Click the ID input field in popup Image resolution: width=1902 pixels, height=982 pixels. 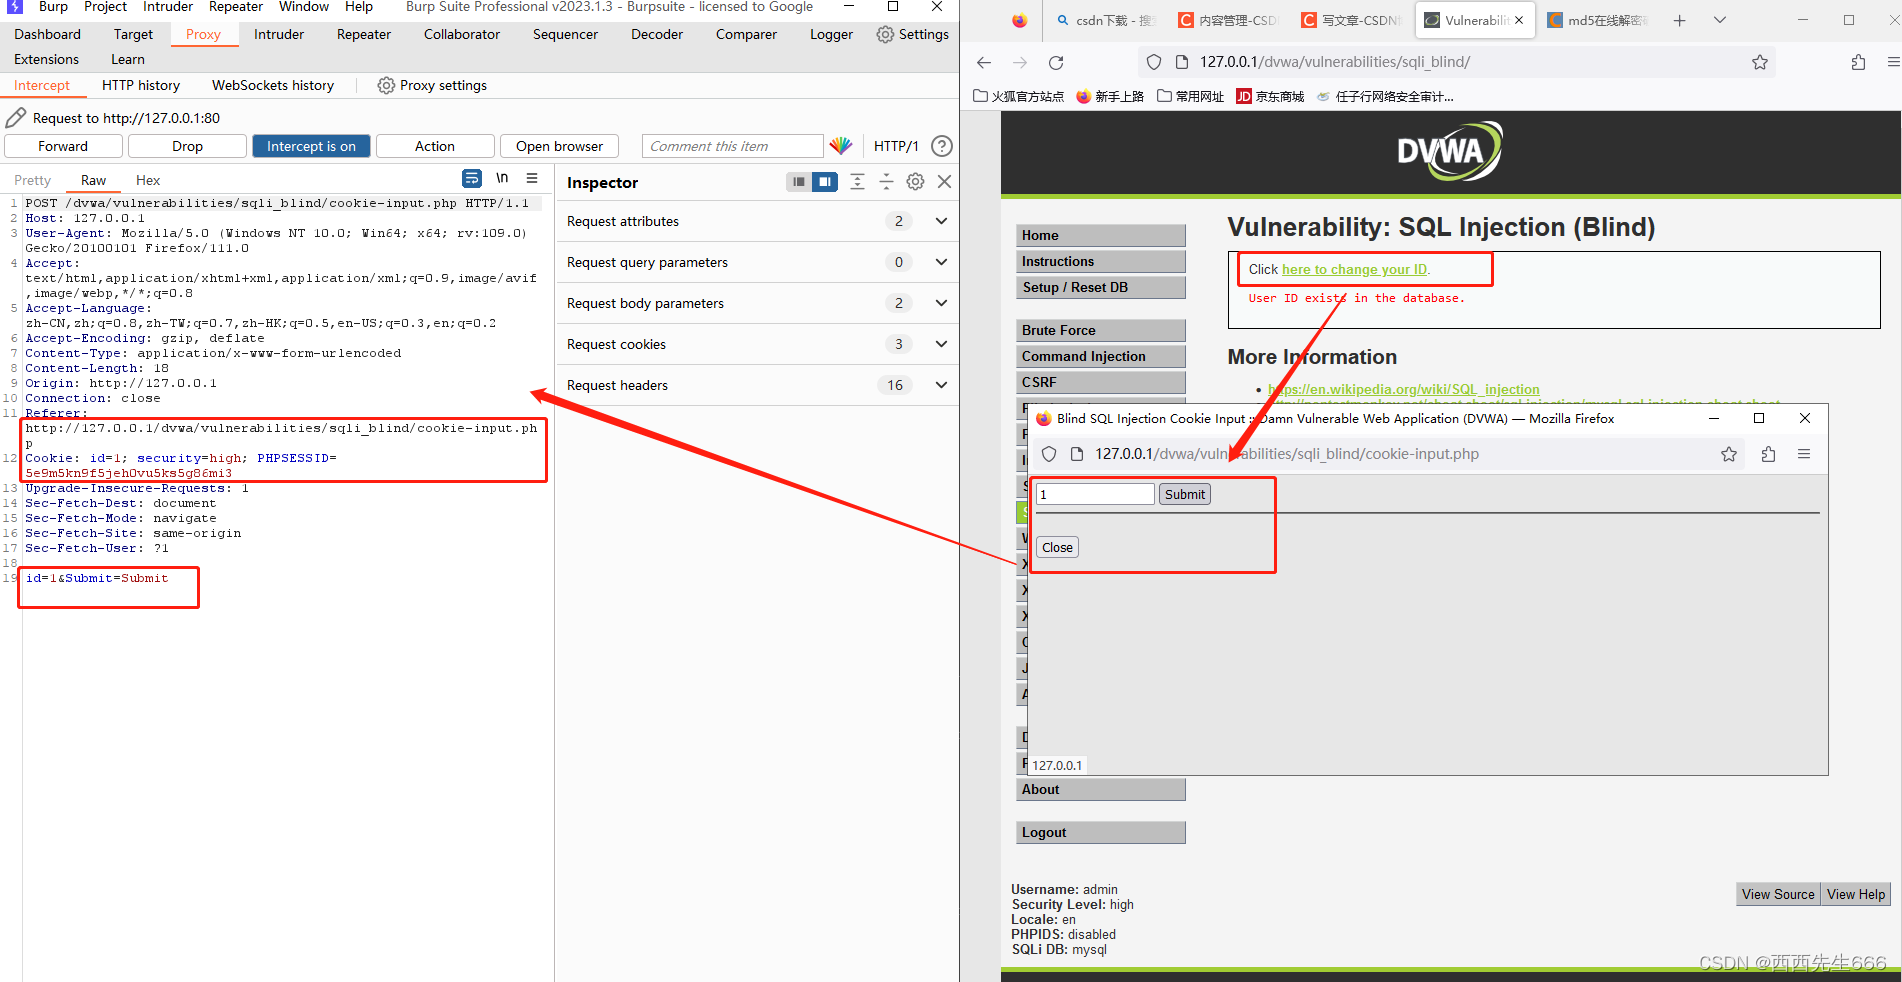[x=1095, y=494]
